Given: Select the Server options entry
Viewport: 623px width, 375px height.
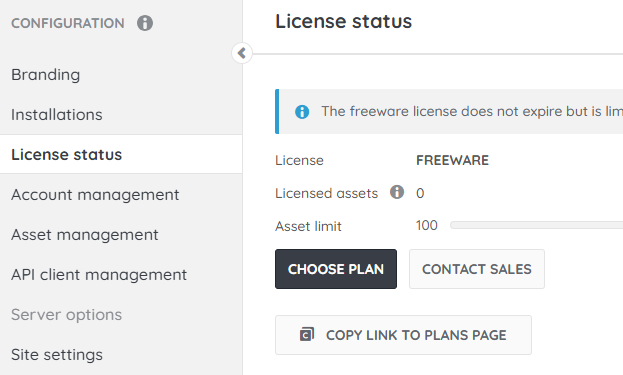Looking at the screenshot, I should point(66,315).
